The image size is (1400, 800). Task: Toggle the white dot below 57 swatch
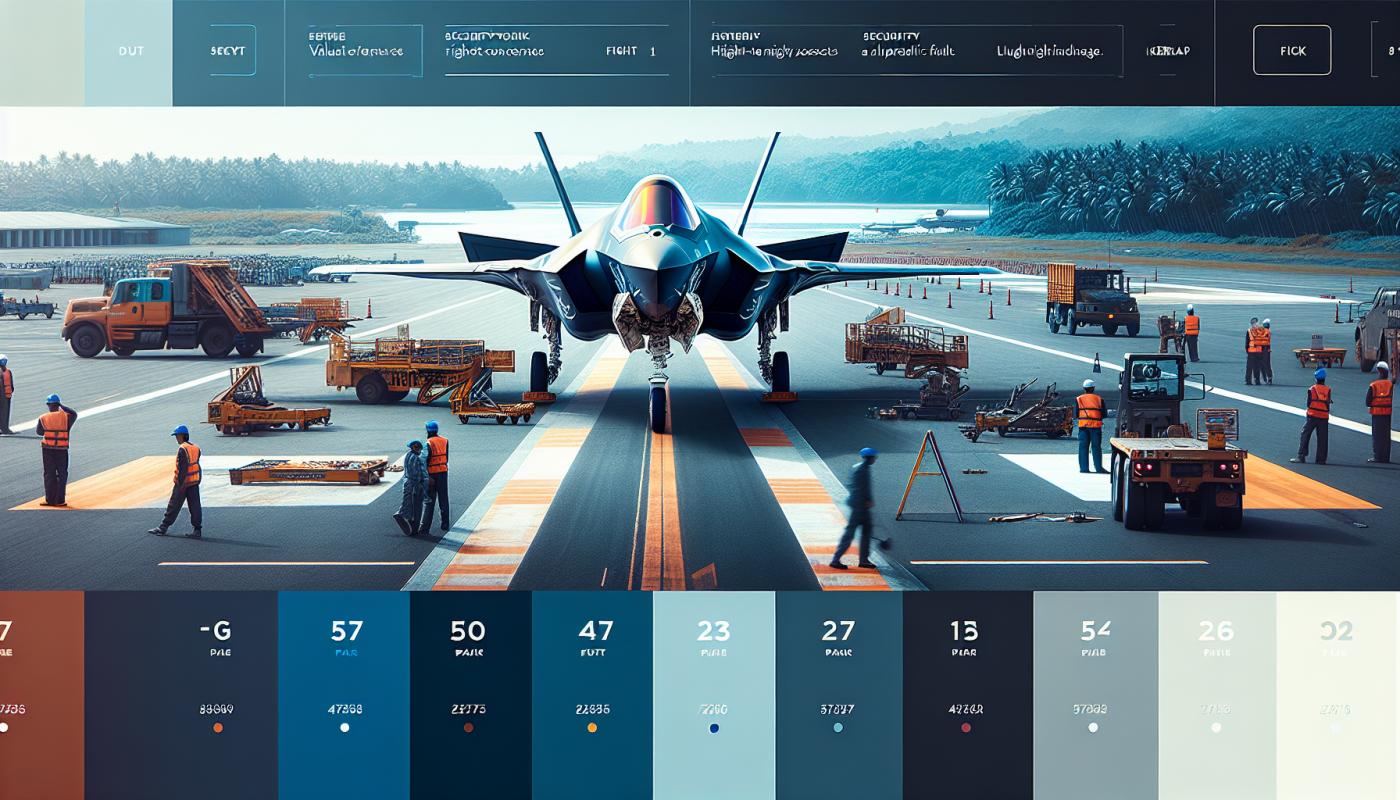[345, 728]
